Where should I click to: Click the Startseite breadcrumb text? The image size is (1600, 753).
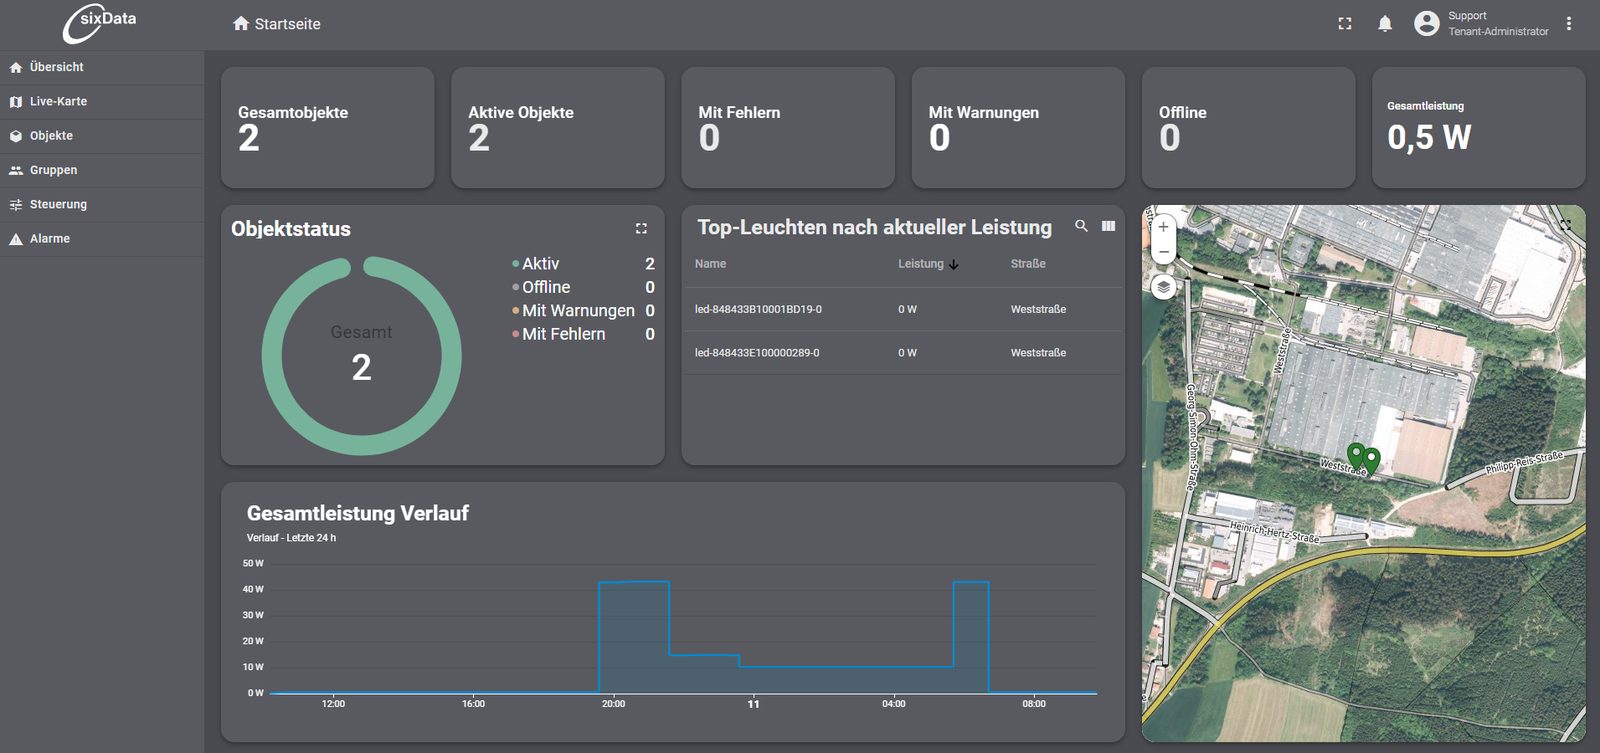click(x=287, y=24)
